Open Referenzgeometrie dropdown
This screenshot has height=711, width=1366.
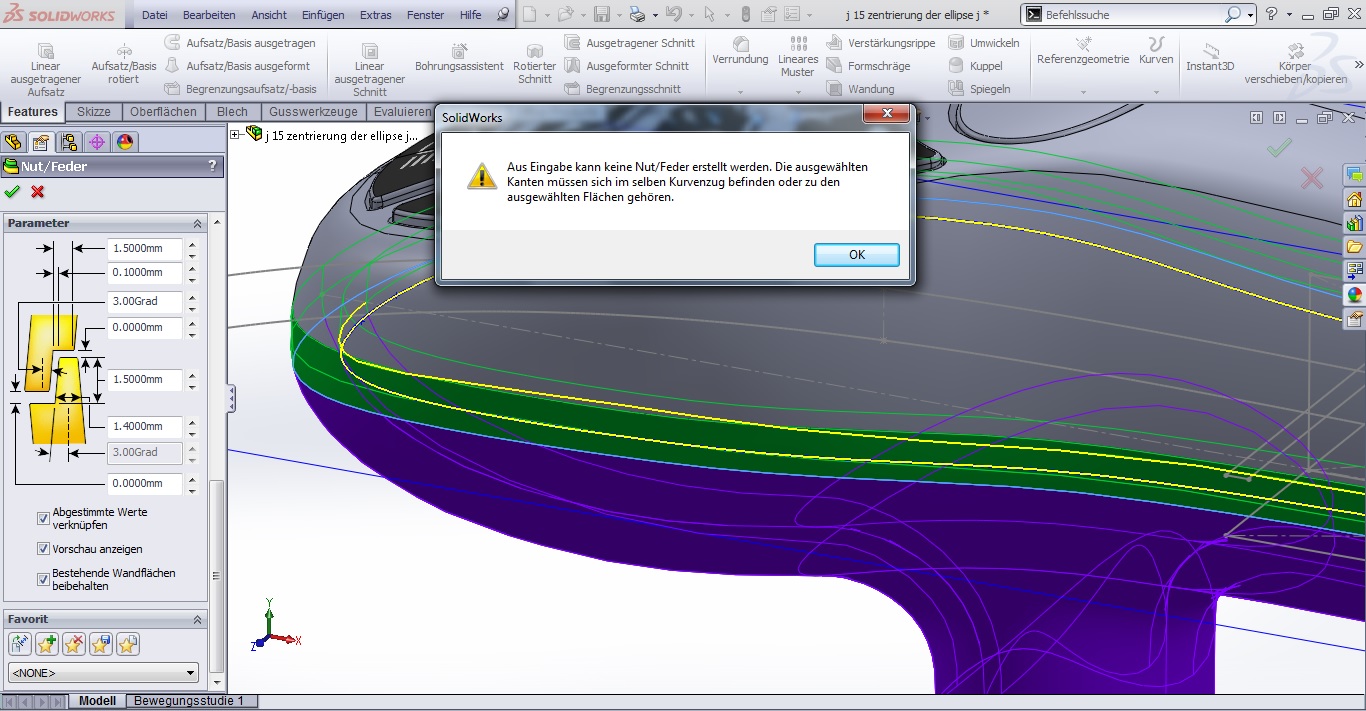1083,91
